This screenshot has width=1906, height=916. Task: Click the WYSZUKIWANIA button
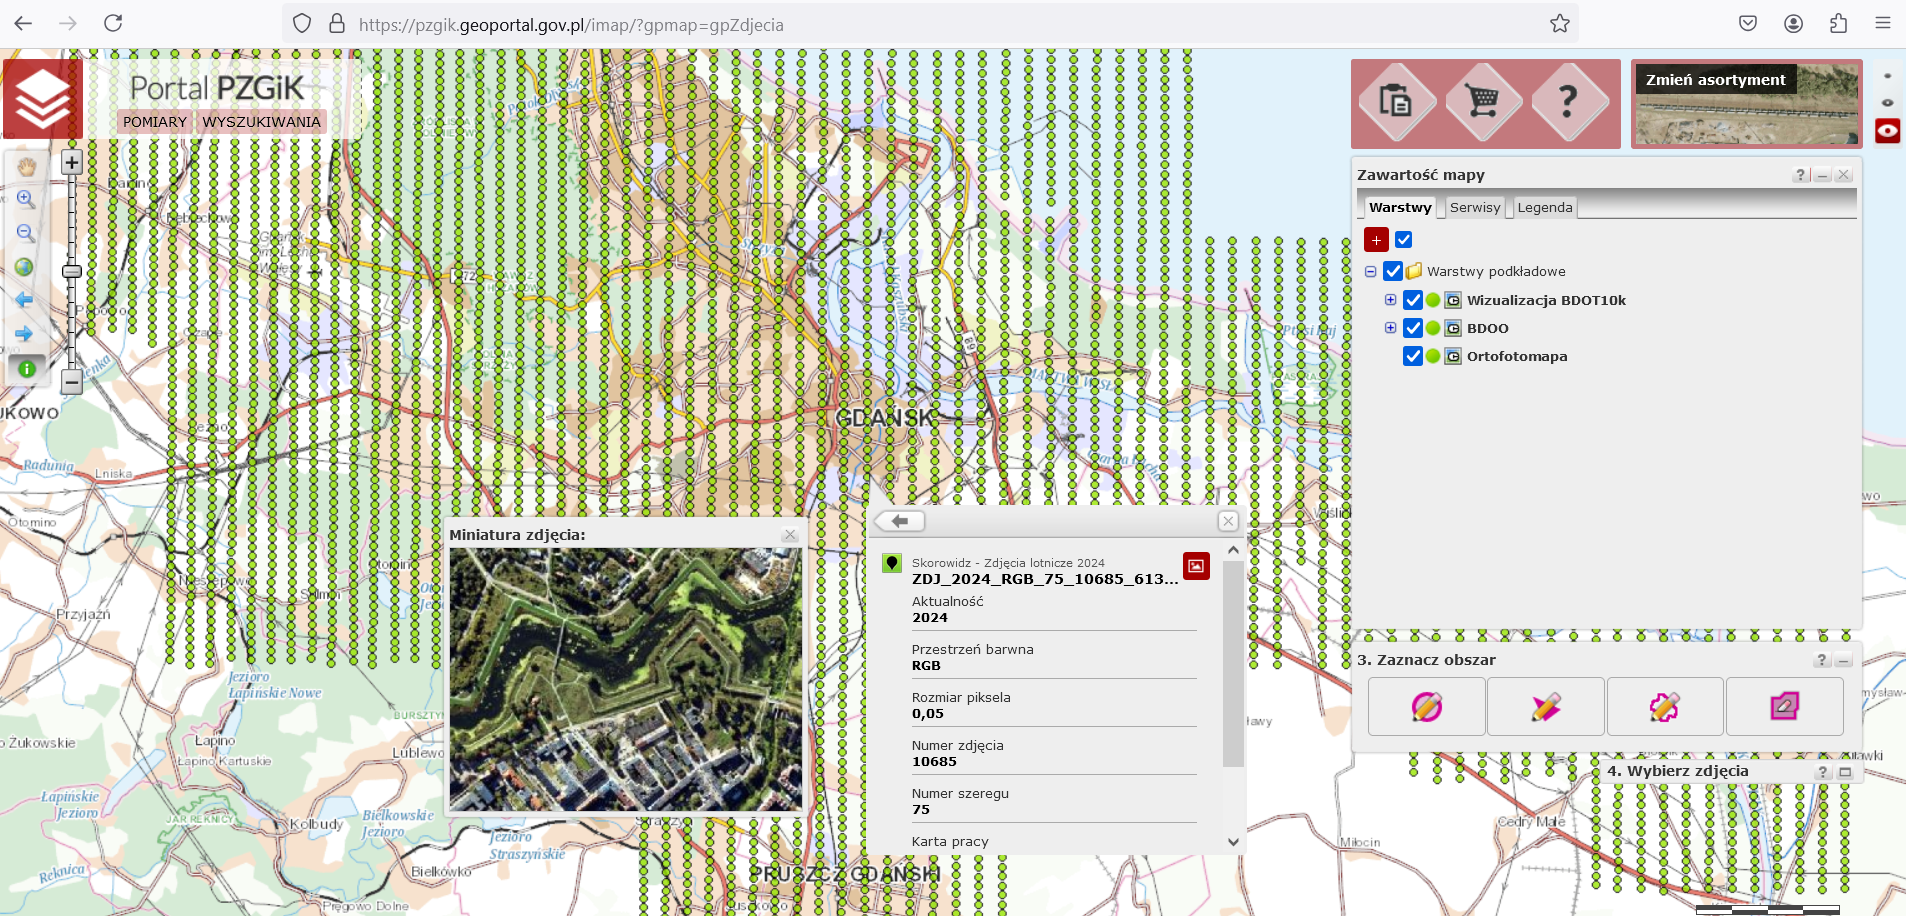point(261,122)
